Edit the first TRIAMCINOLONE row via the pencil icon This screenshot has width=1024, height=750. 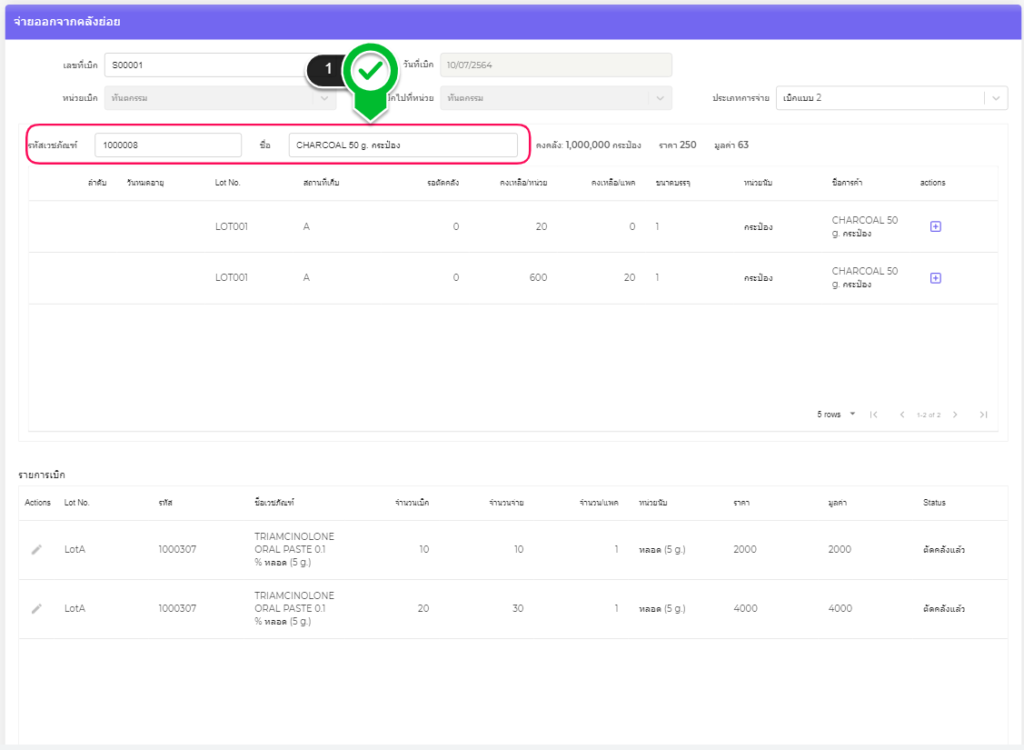click(x=37, y=550)
